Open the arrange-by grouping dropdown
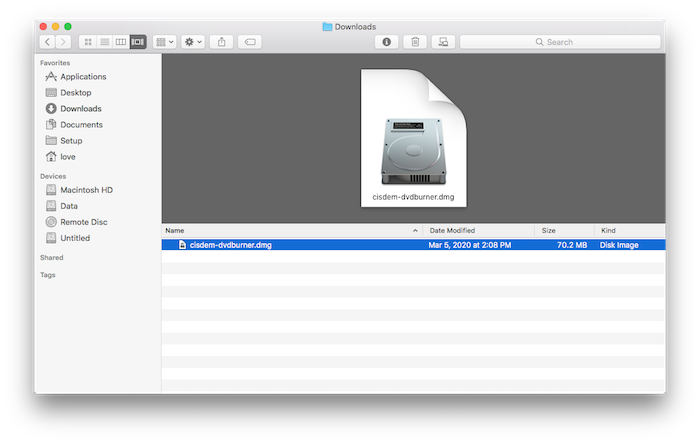 pos(165,42)
